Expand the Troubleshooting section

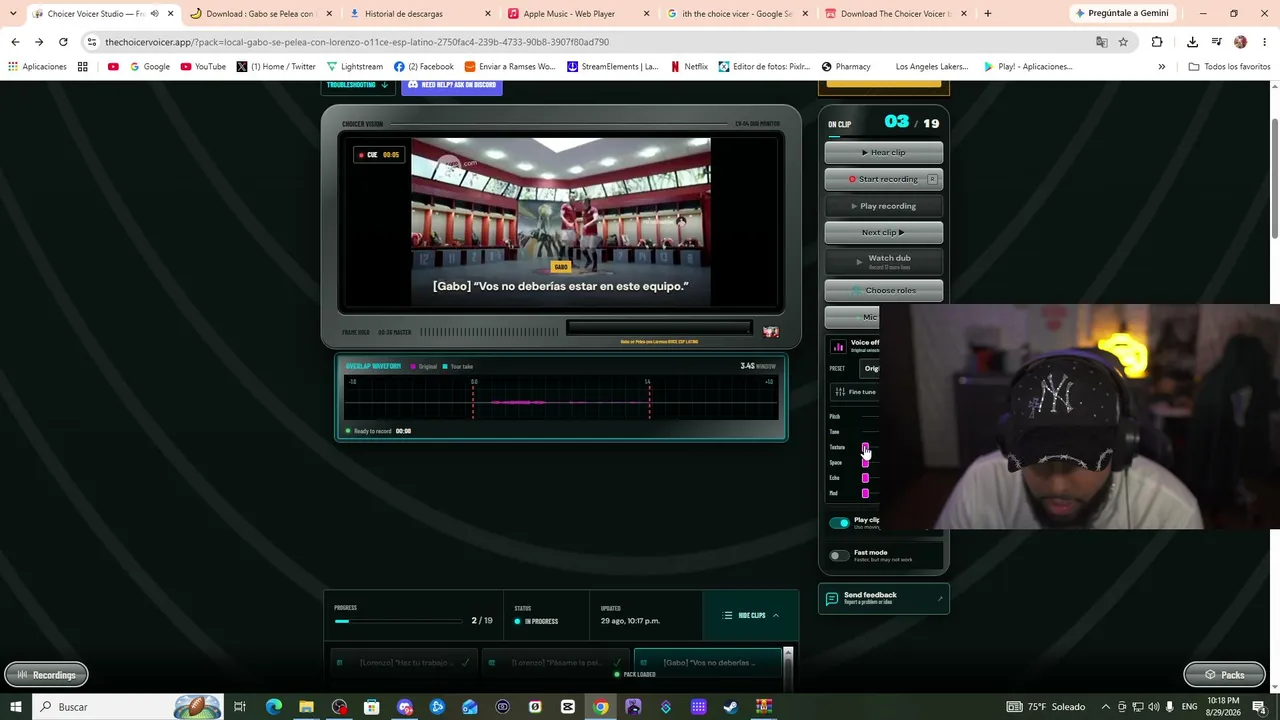357,85
